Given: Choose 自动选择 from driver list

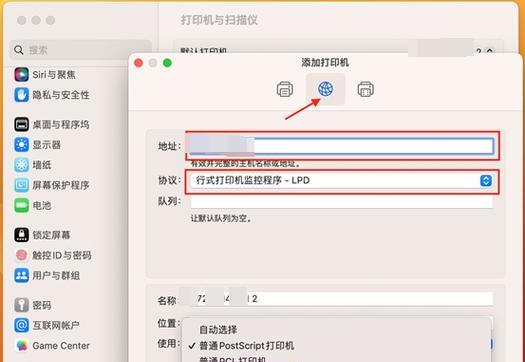Looking at the screenshot, I should coord(218,330).
